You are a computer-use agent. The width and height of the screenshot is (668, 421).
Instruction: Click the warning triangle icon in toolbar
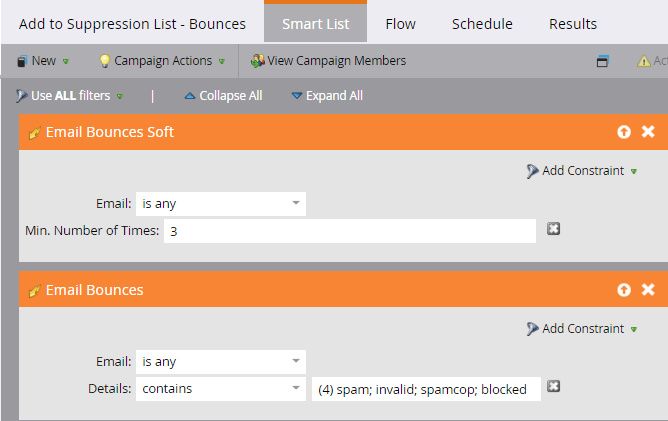(x=645, y=61)
